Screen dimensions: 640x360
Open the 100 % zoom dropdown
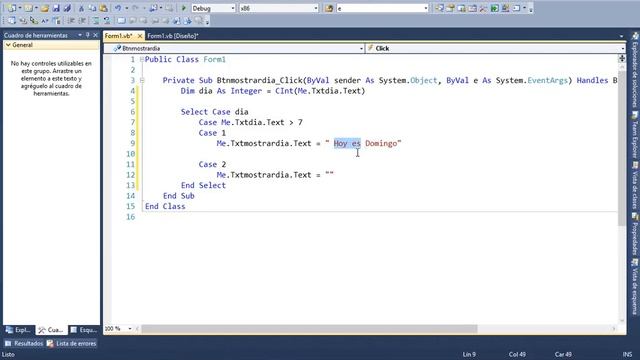pyautogui.click(x=130, y=329)
